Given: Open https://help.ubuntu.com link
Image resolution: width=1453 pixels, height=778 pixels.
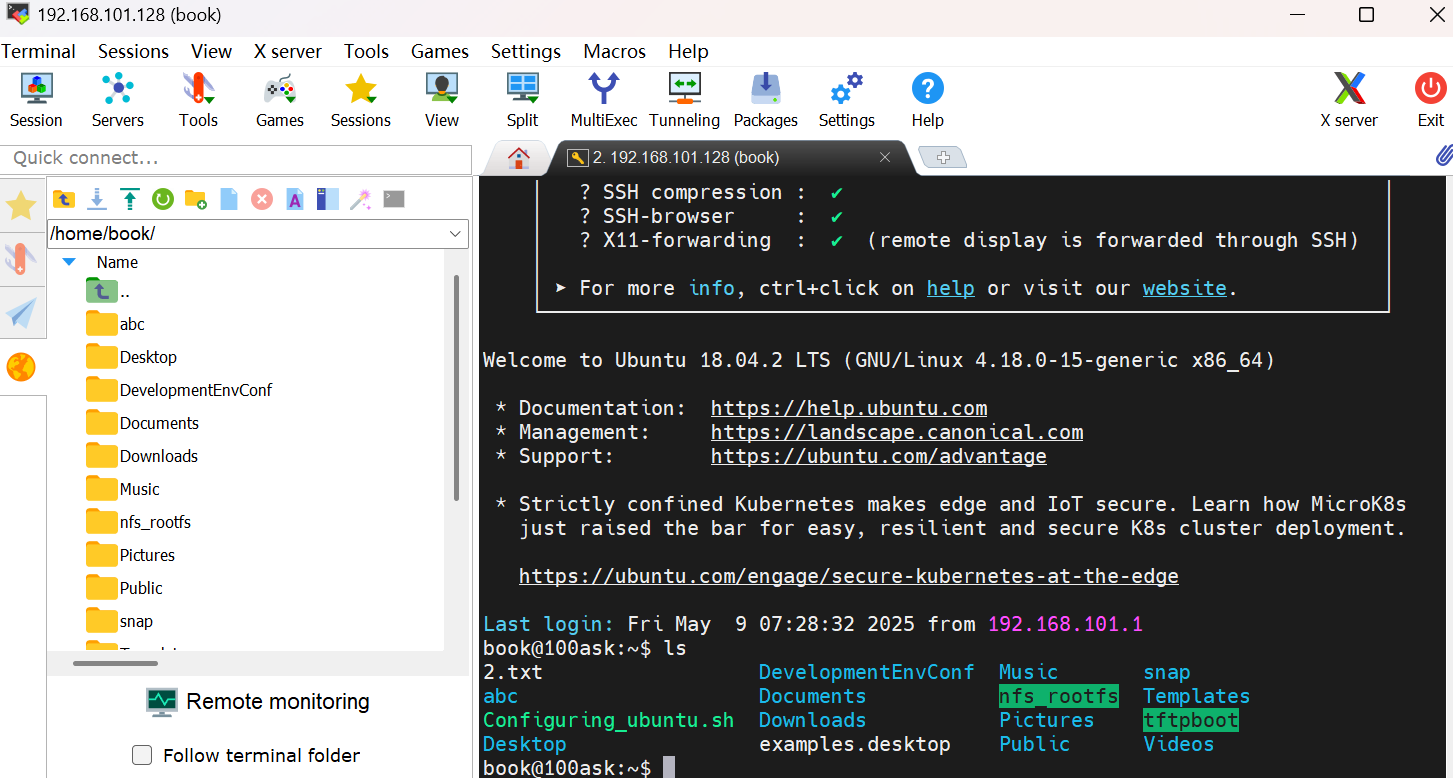Looking at the screenshot, I should (x=849, y=408).
